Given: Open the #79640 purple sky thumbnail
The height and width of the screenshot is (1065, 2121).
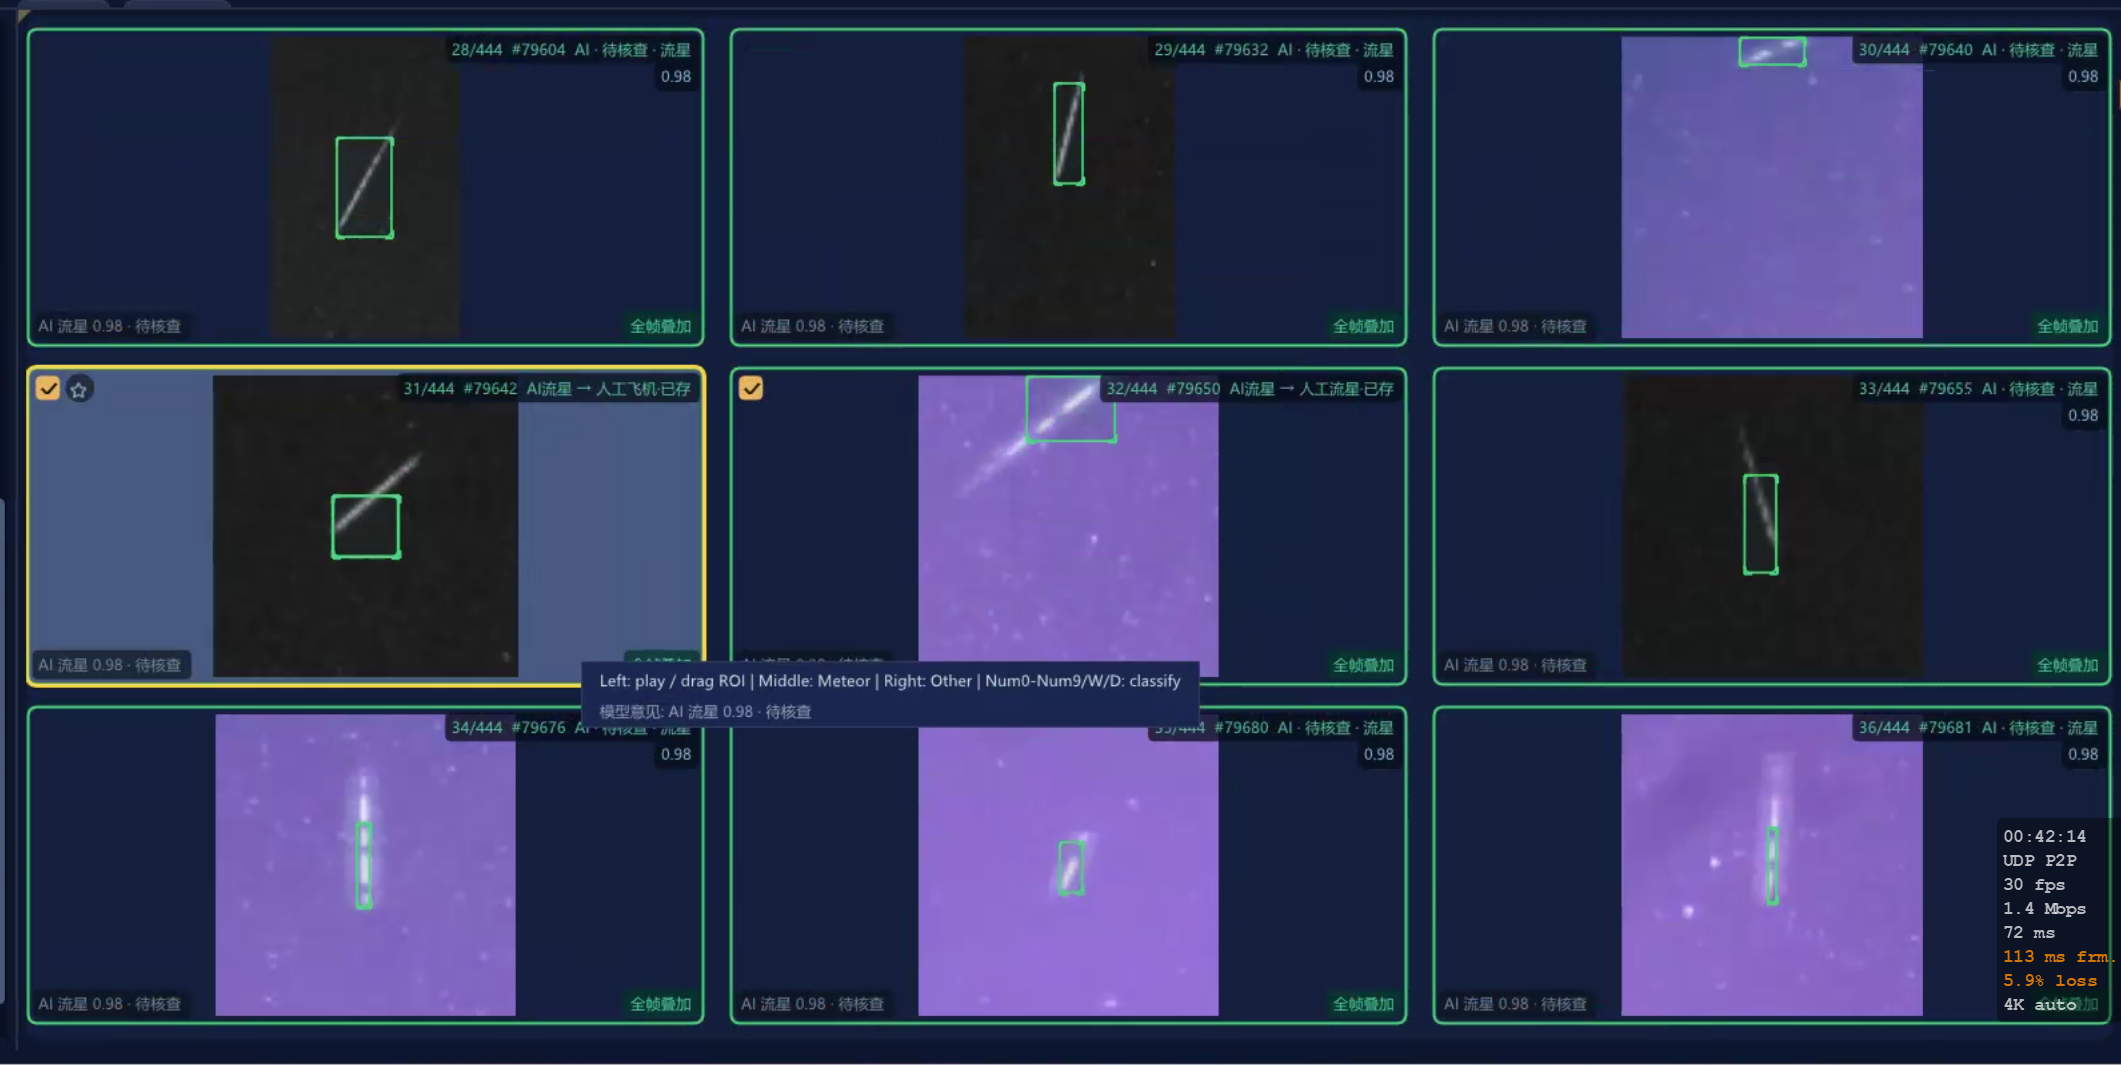Looking at the screenshot, I should point(1771,187).
